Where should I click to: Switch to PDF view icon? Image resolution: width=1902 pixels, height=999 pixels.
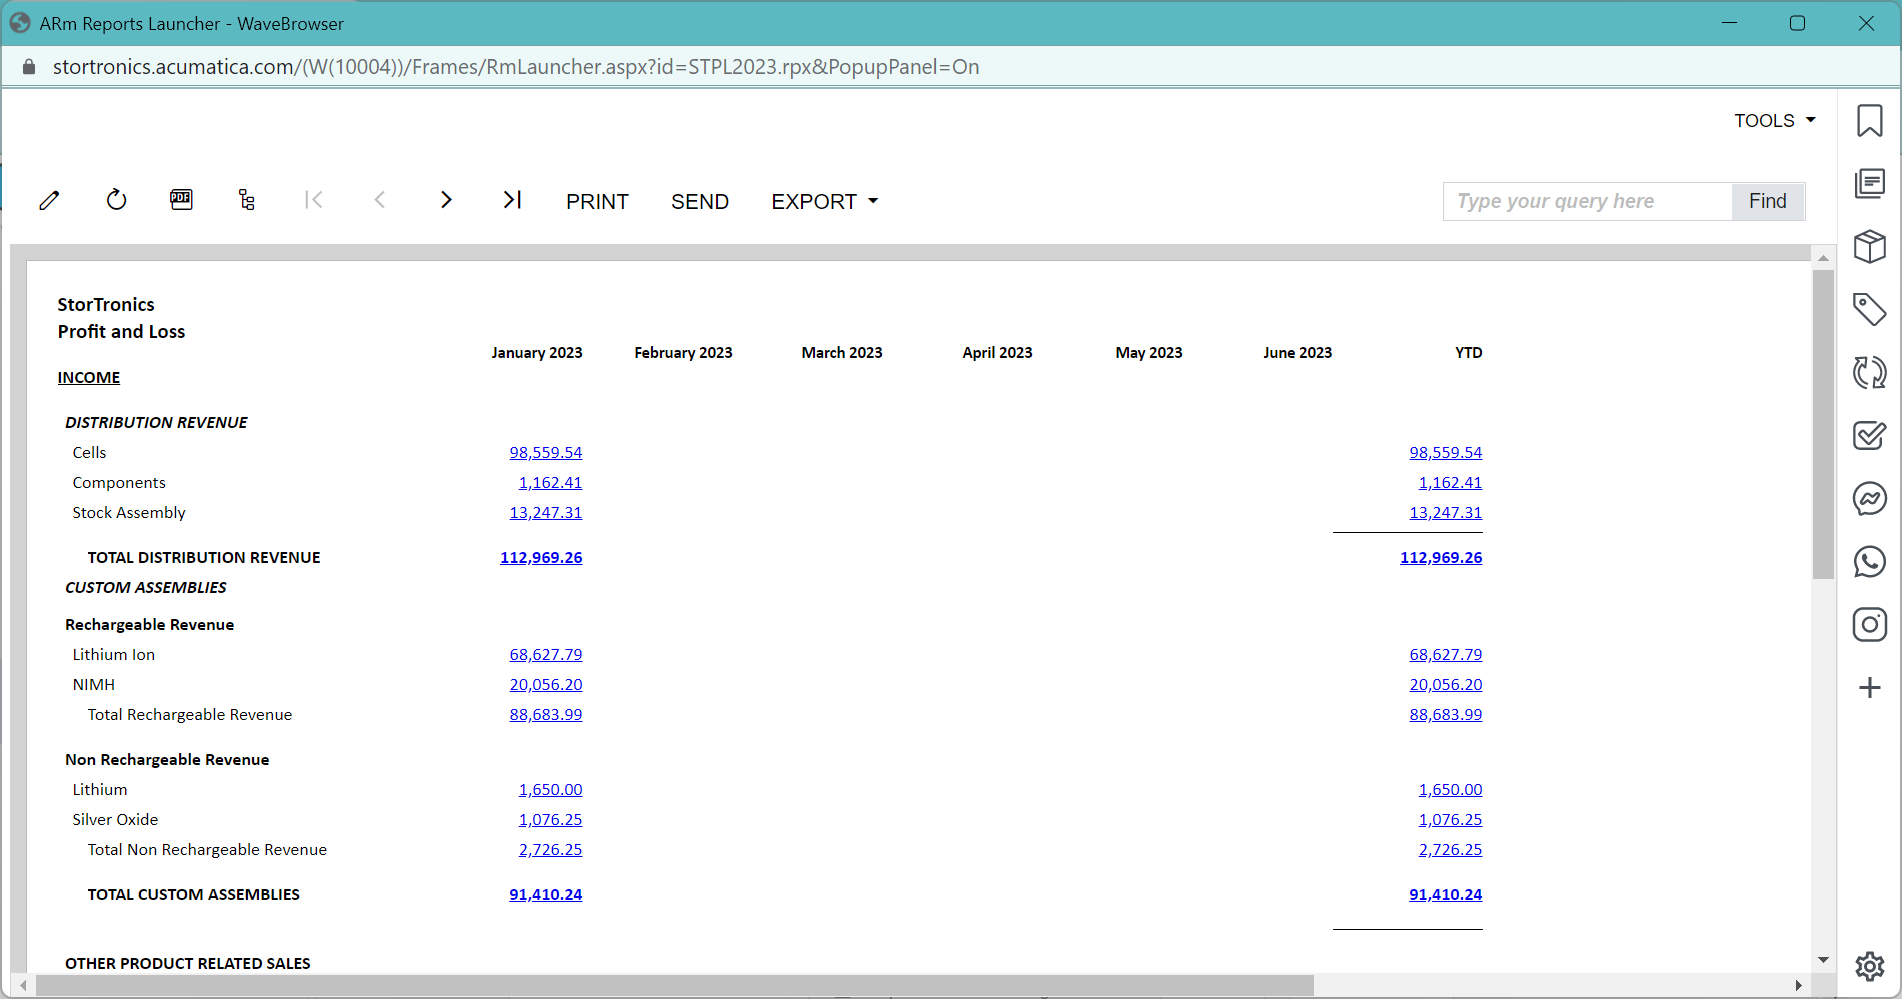(181, 200)
